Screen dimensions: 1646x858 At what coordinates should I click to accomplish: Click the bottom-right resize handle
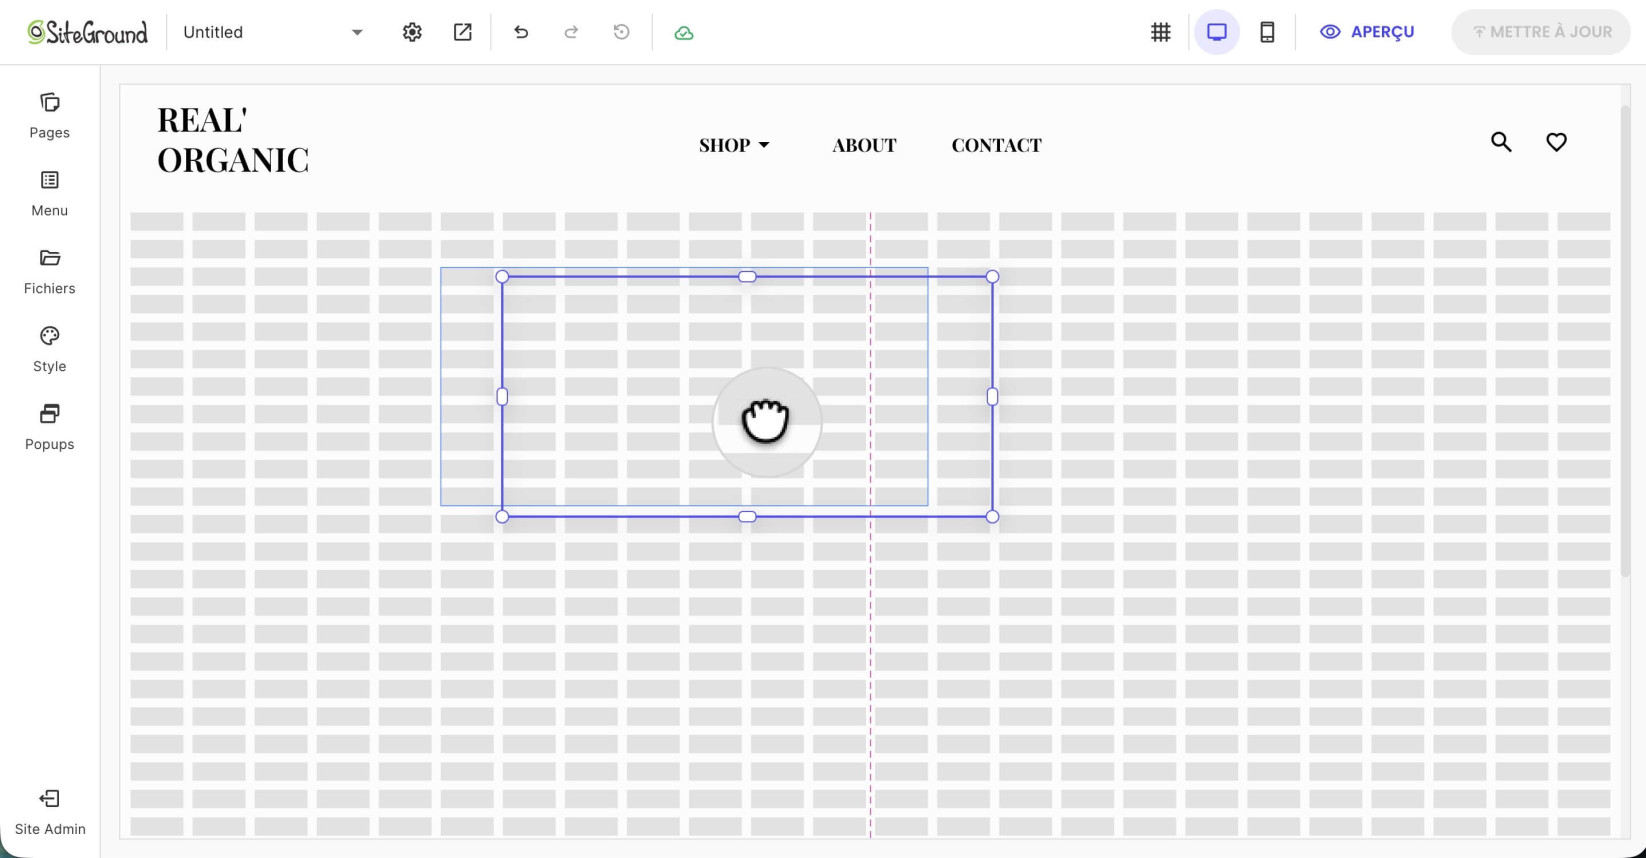coord(992,516)
